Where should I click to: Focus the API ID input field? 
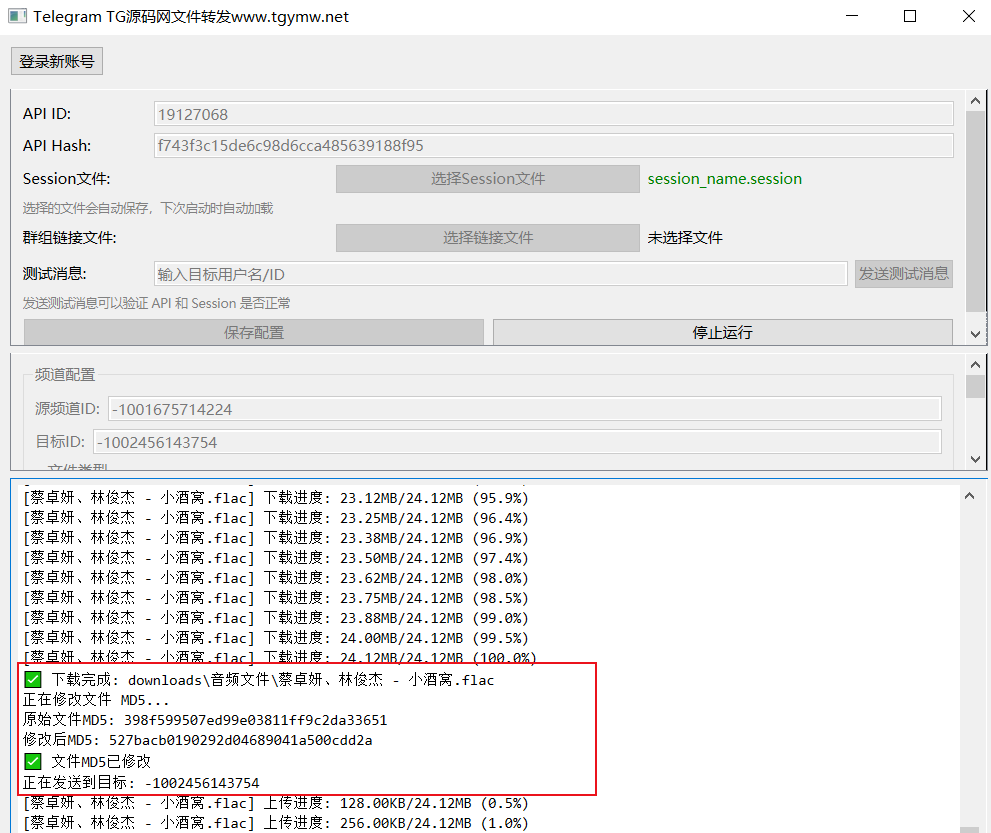pos(554,114)
